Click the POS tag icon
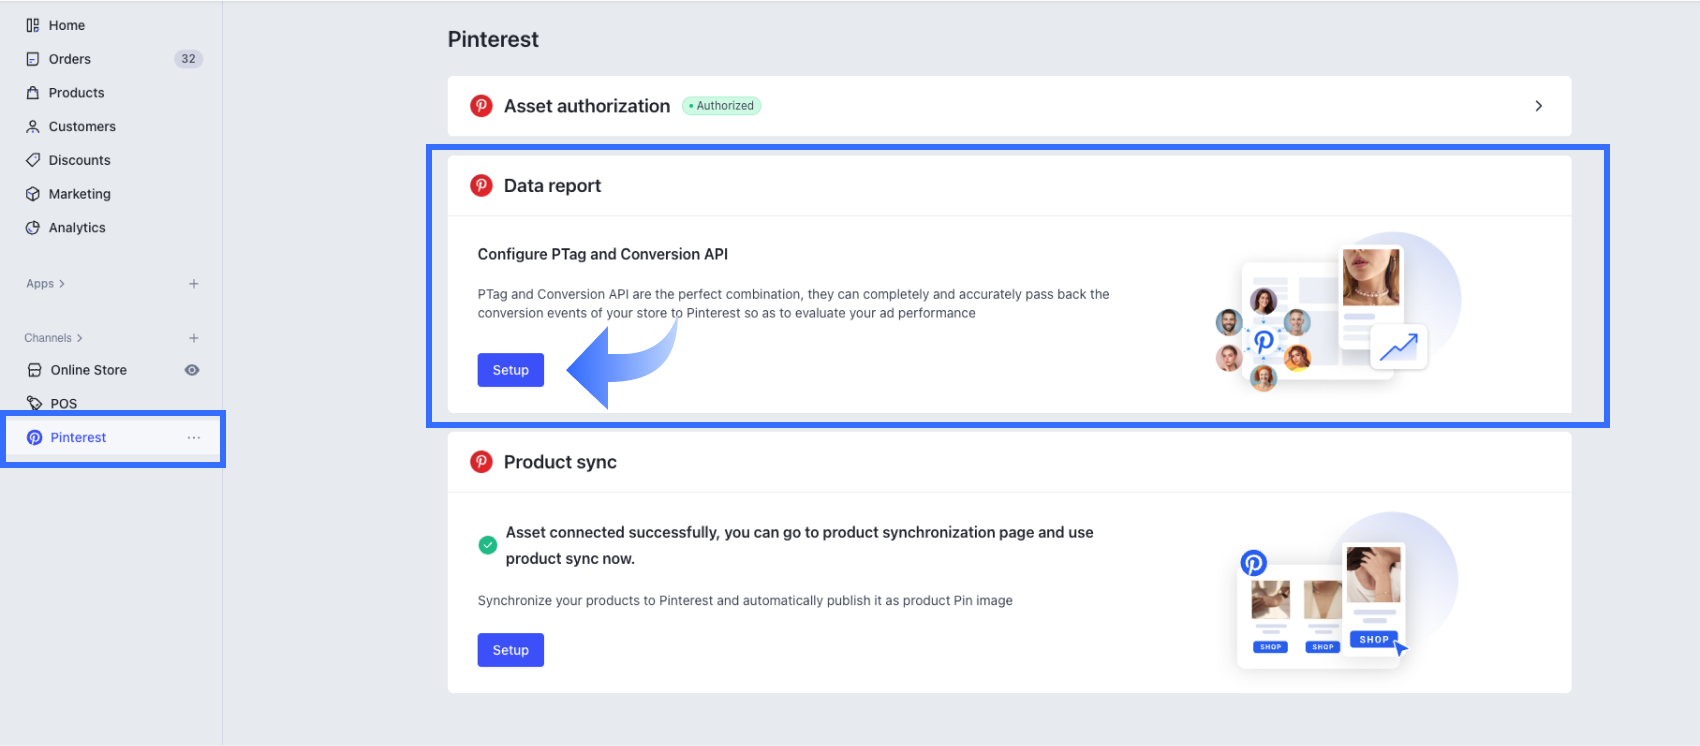The width and height of the screenshot is (1700, 746). pyautogui.click(x=35, y=404)
